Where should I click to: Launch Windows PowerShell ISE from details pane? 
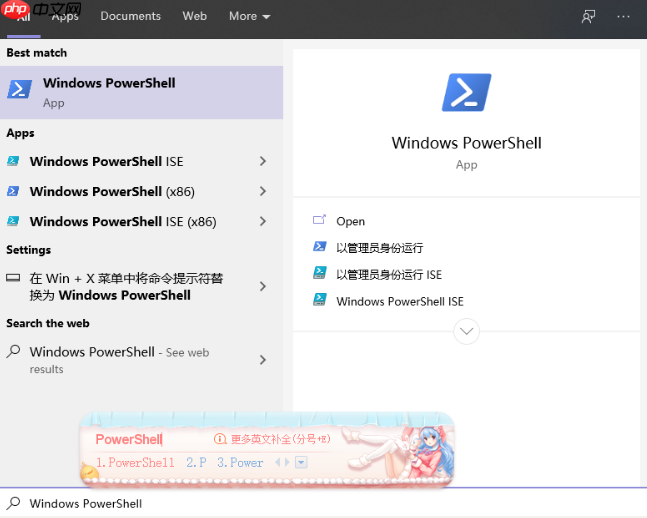400,302
